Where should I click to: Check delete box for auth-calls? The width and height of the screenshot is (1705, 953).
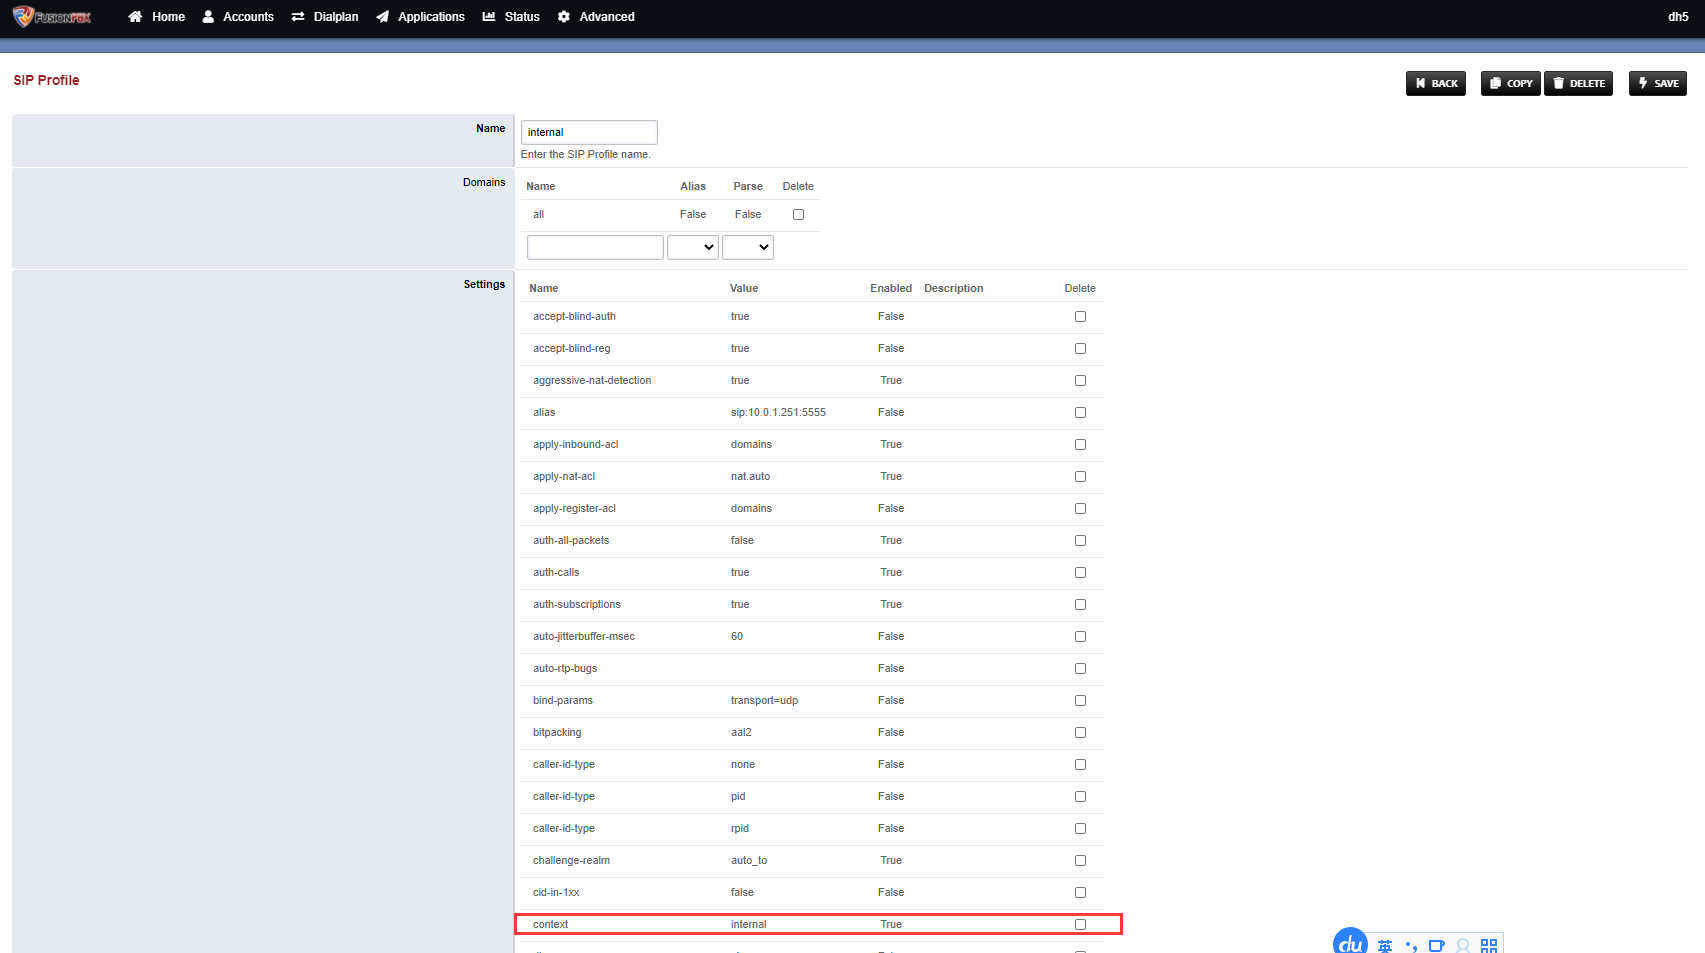[1080, 573]
